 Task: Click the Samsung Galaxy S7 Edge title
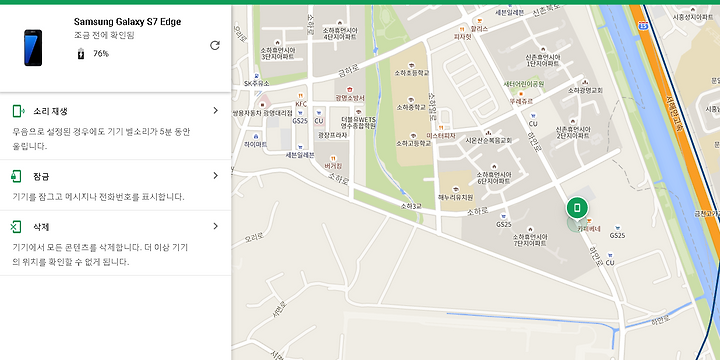[127, 22]
